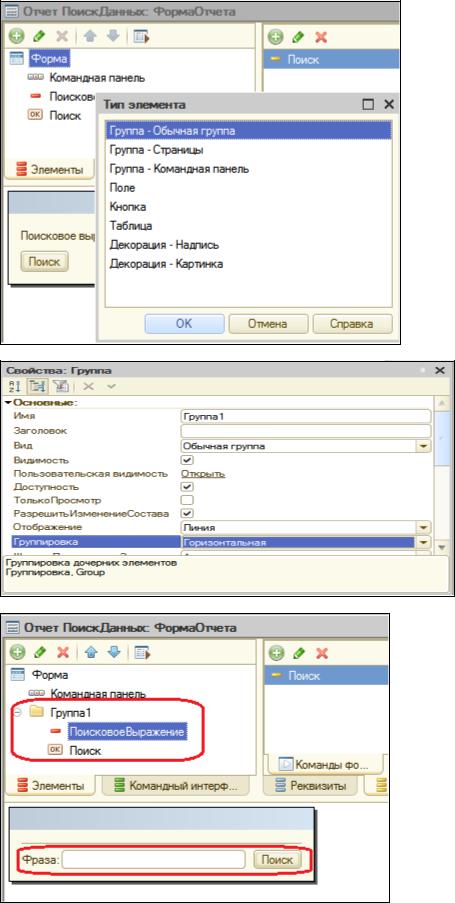
Task: Click confirm checkmark icon in Свойства toolbar
Action: (111, 388)
